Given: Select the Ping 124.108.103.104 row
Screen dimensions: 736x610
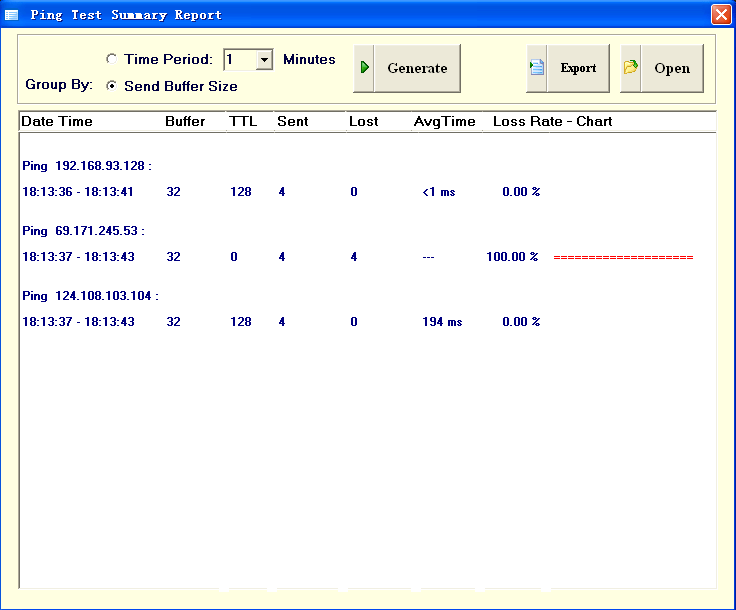Looking at the screenshot, I should click(x=90, y=296).
